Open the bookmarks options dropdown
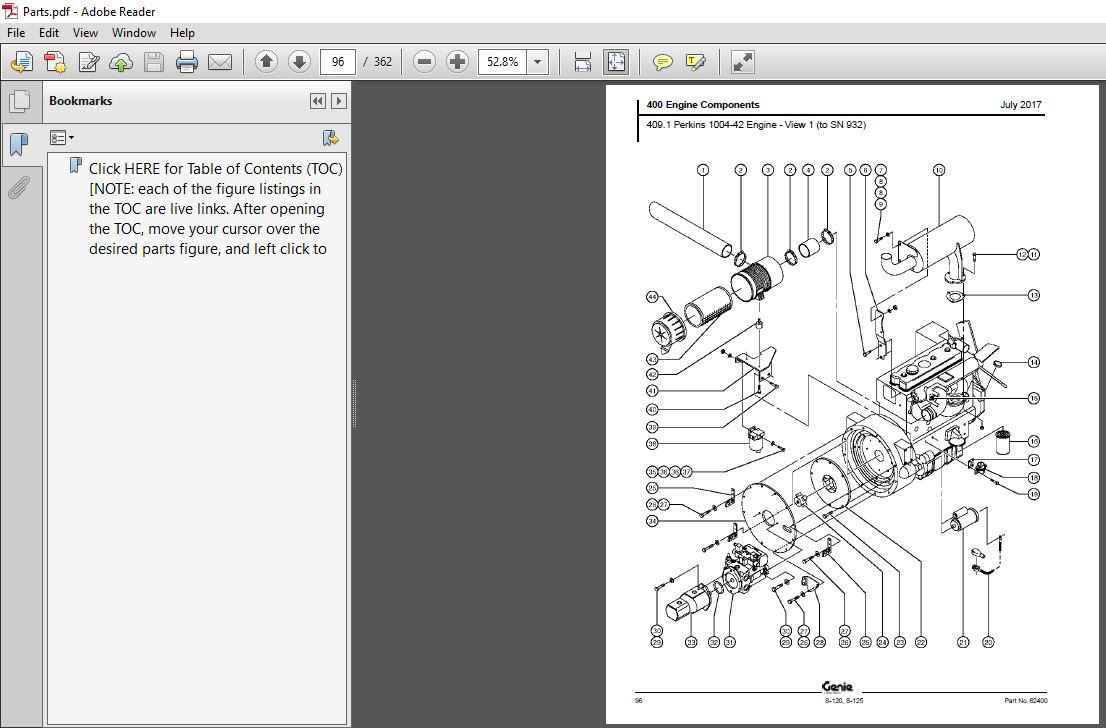1106x728 pixels. click(x=62, y=138)
